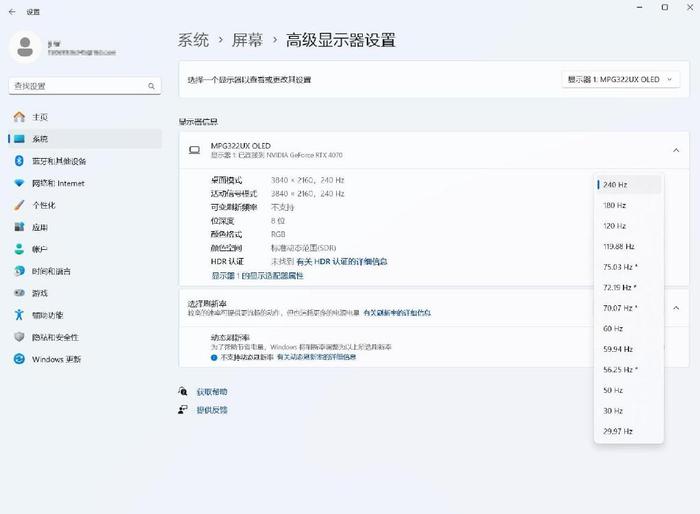Open the user account avatar
Image resolution: width=700 pixels, height=514 pixels.
25,47
